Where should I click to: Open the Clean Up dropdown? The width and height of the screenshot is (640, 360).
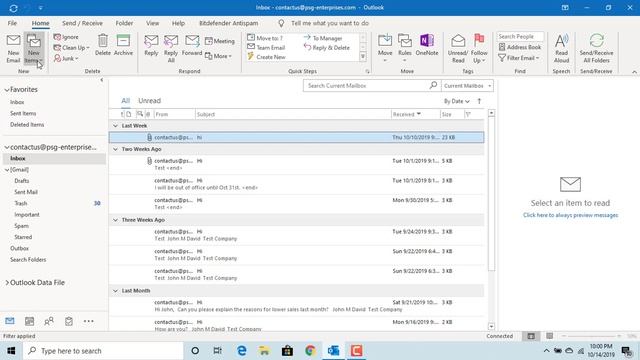pyautogui.click(x=71, y=48)
